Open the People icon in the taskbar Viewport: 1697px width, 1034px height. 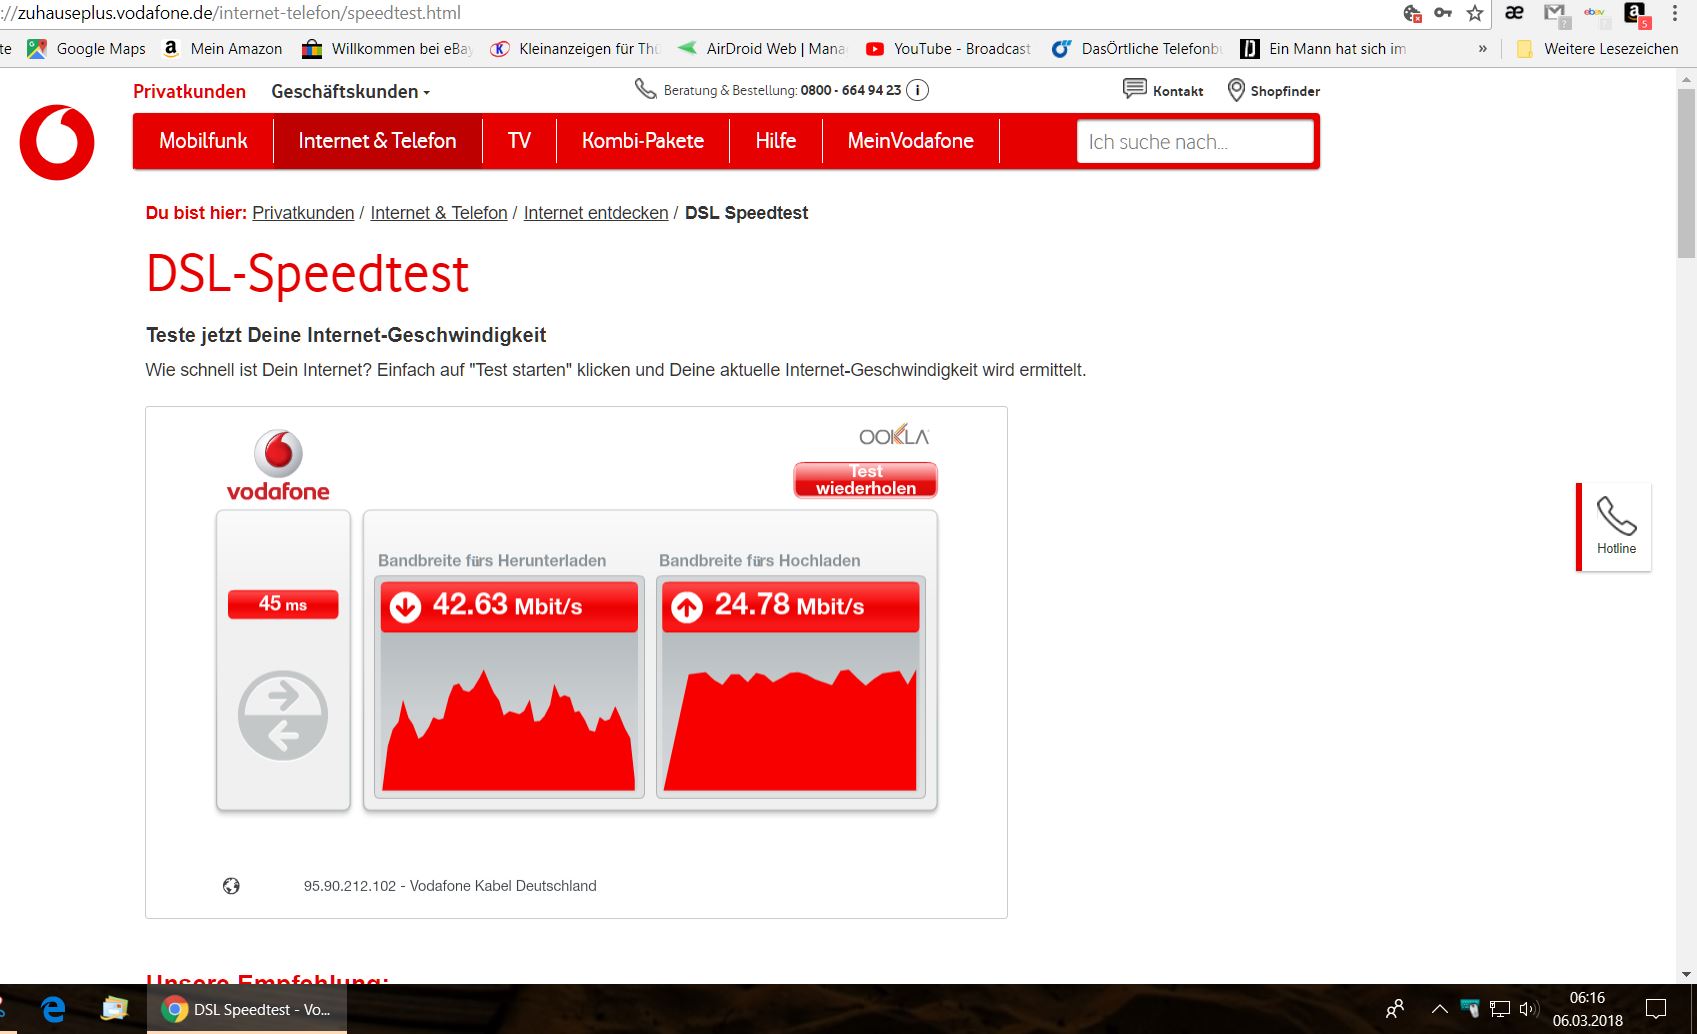coord(1395,1009)
